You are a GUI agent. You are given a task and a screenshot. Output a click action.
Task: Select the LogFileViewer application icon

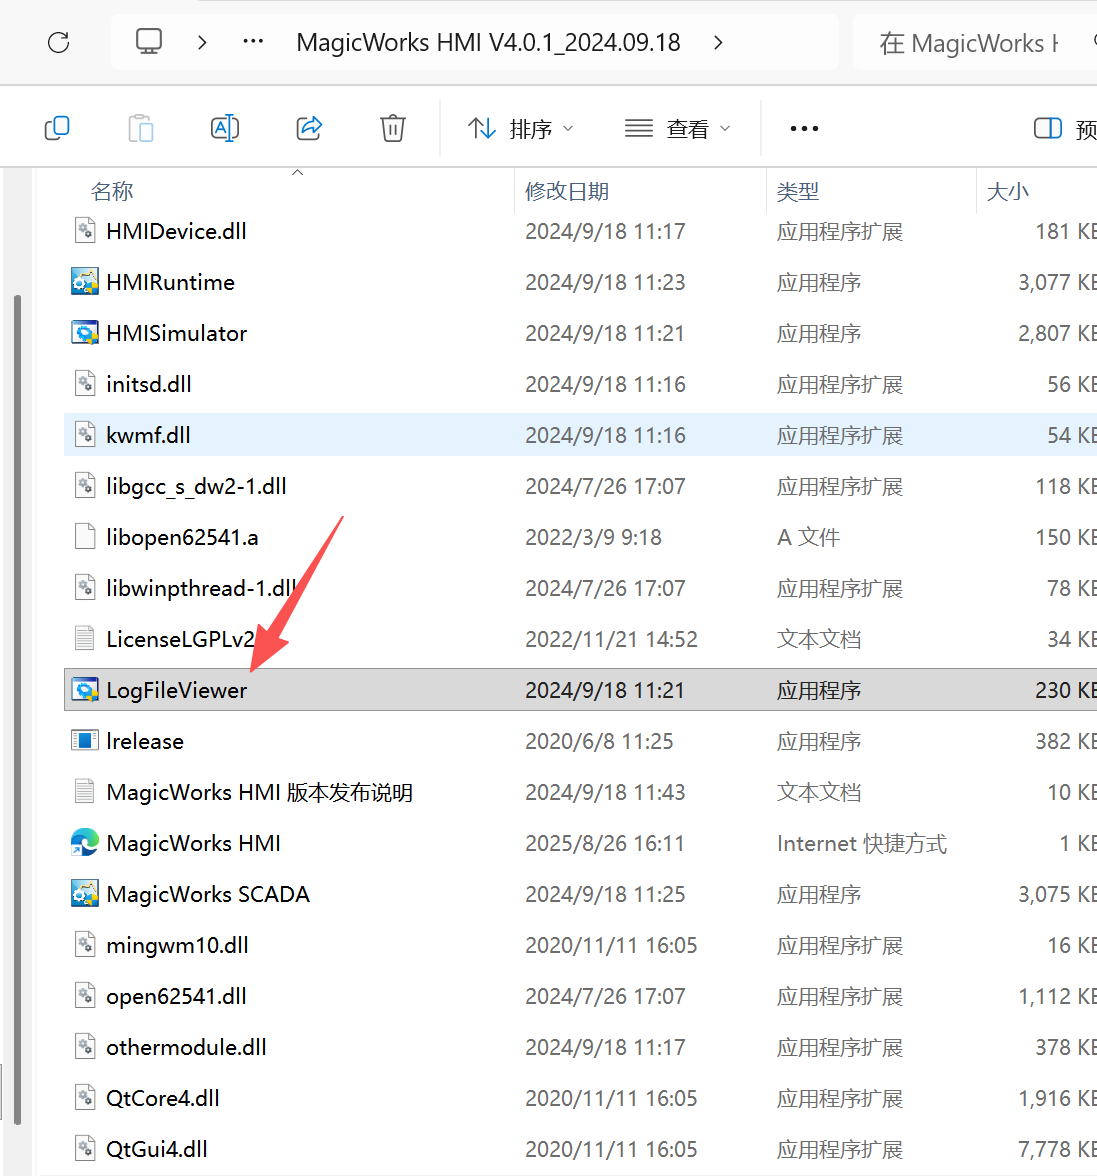[x=85, y=689]
